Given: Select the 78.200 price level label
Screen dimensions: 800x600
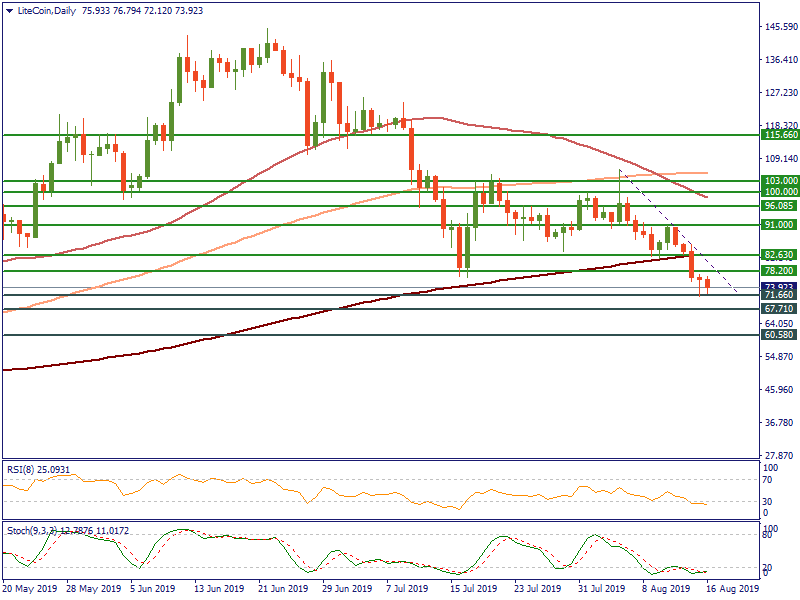Looking at the screenshot, I should click(780, 271).
